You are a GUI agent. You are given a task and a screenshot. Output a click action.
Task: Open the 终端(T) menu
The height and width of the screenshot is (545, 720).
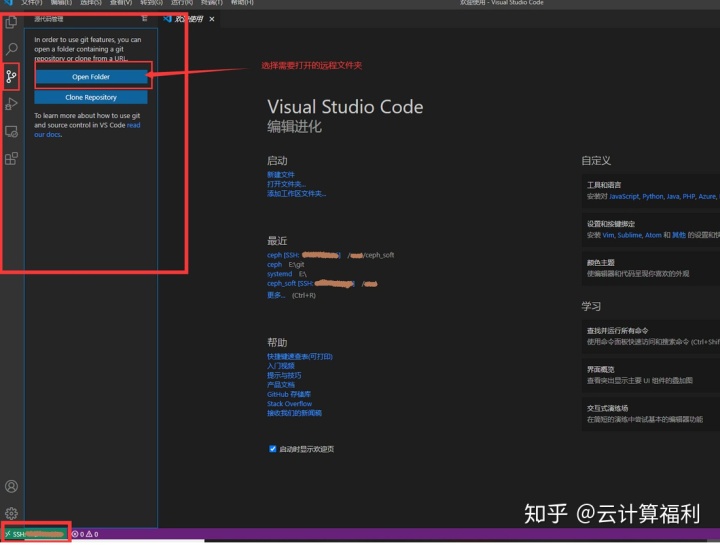point(212,3)
